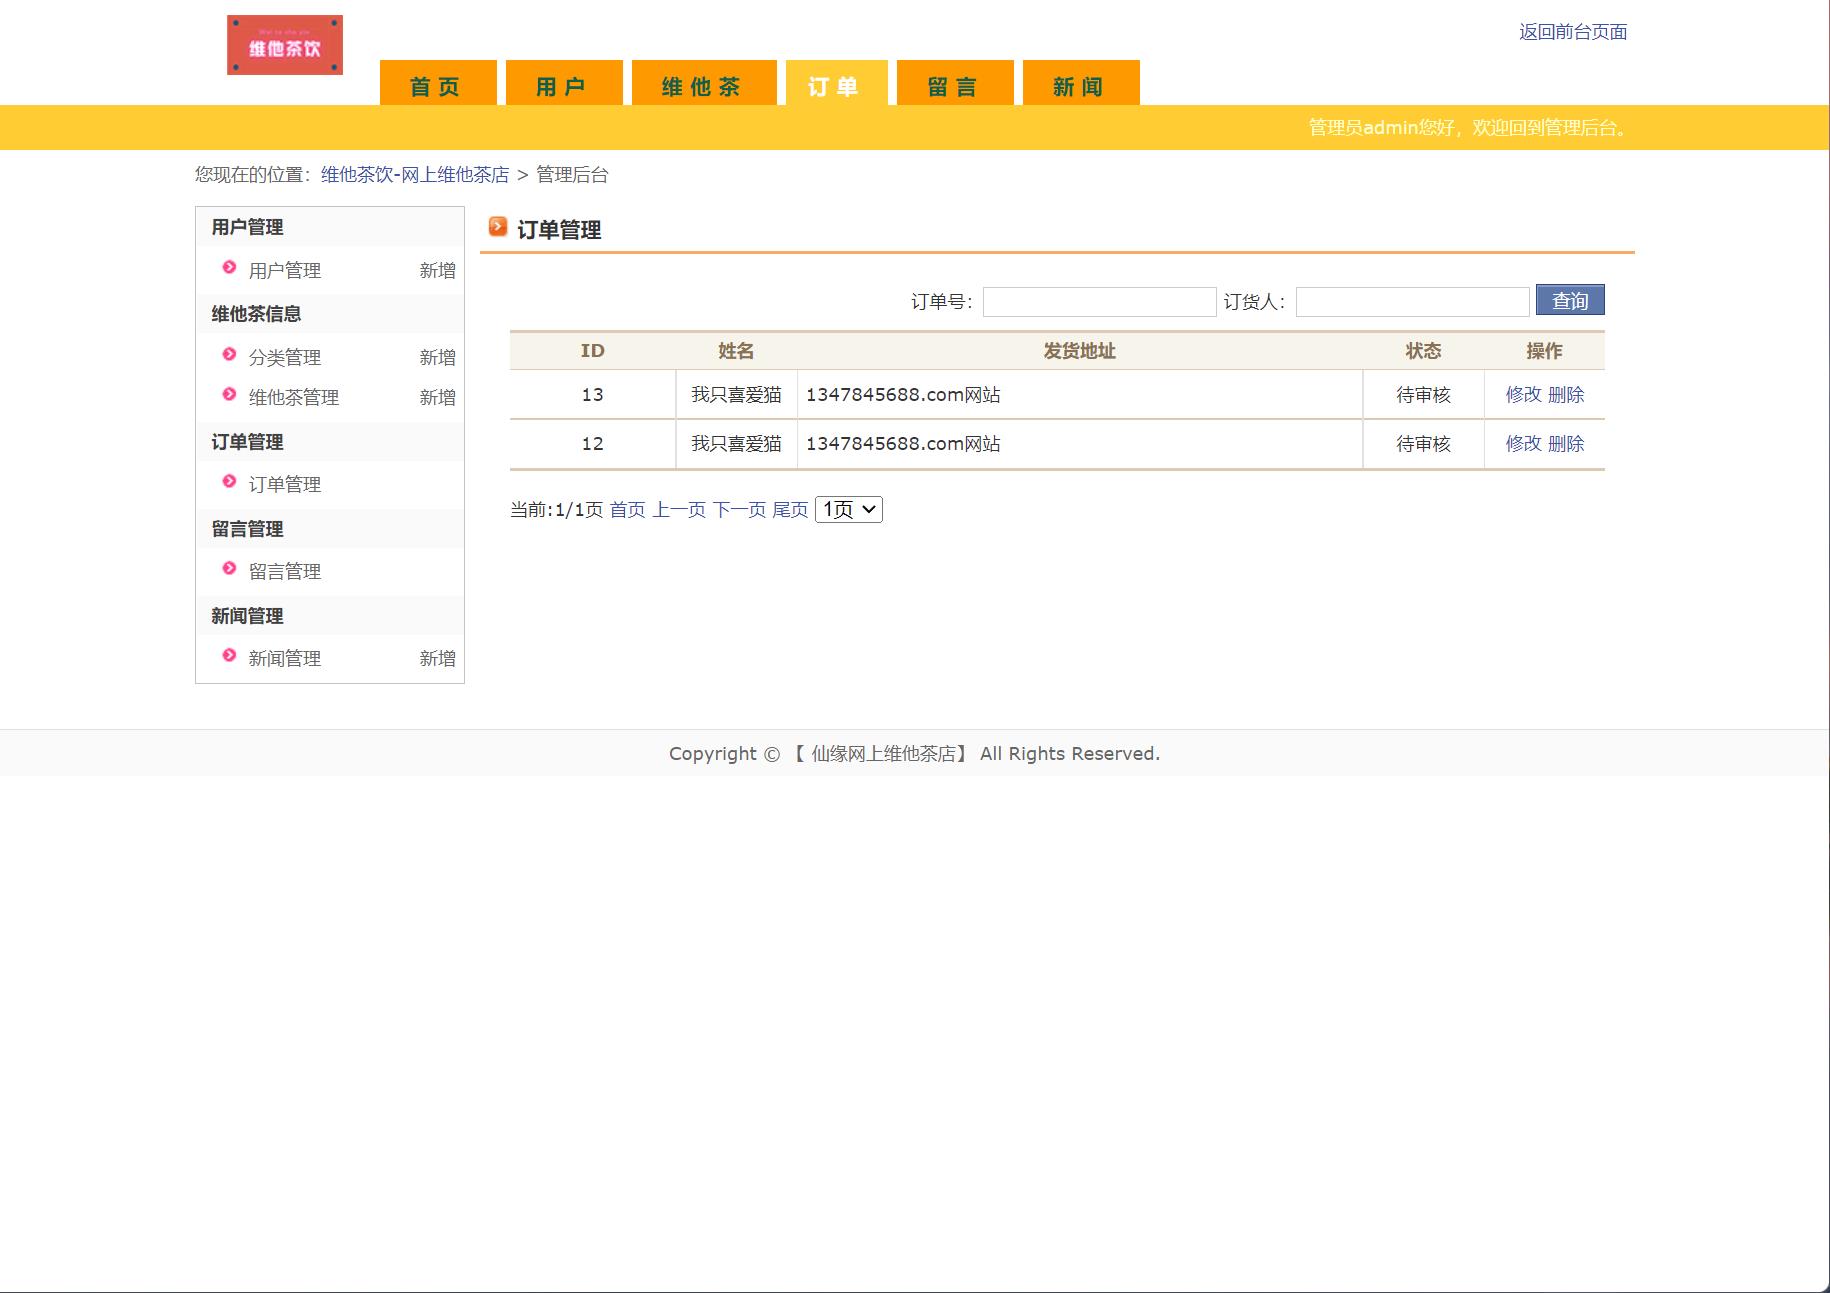Switch to the 用户 tab

565,85
